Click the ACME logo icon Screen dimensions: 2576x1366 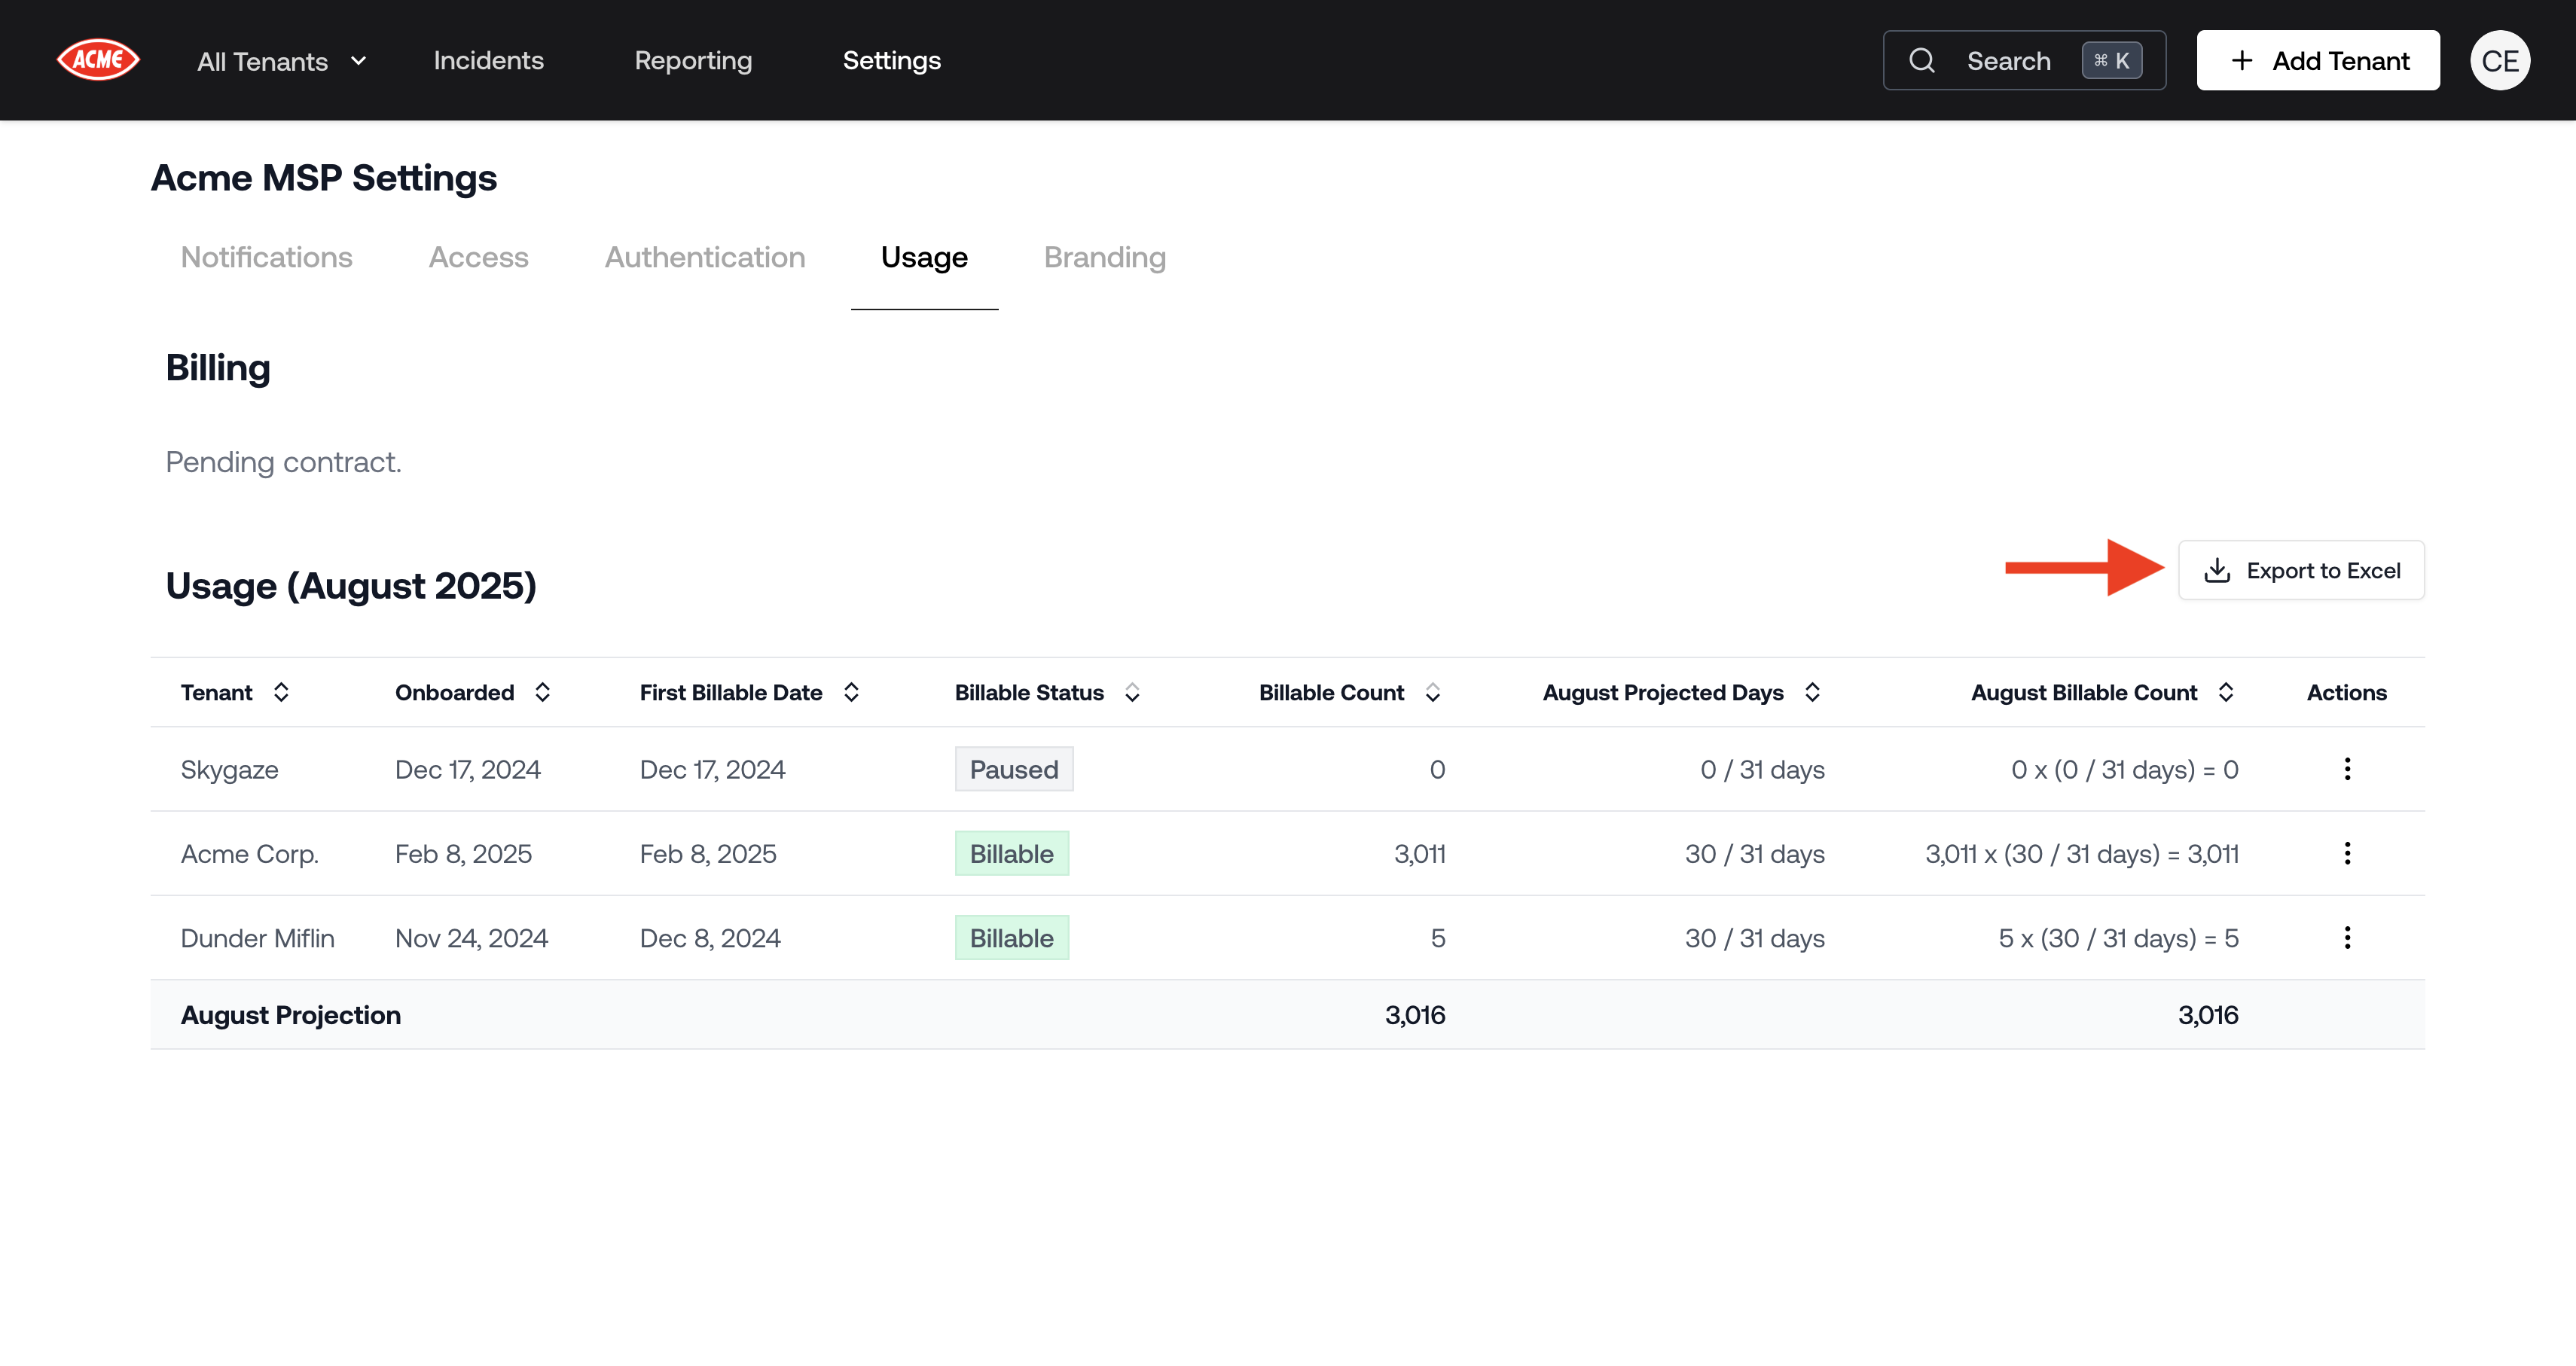(97, 60)
